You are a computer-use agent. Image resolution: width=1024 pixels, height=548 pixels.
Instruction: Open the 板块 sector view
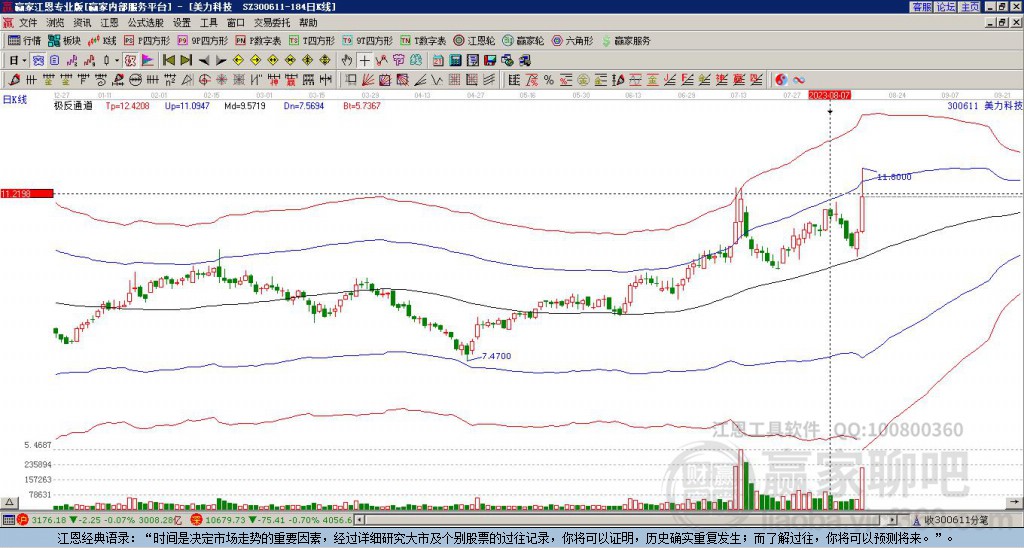point(64,40)
